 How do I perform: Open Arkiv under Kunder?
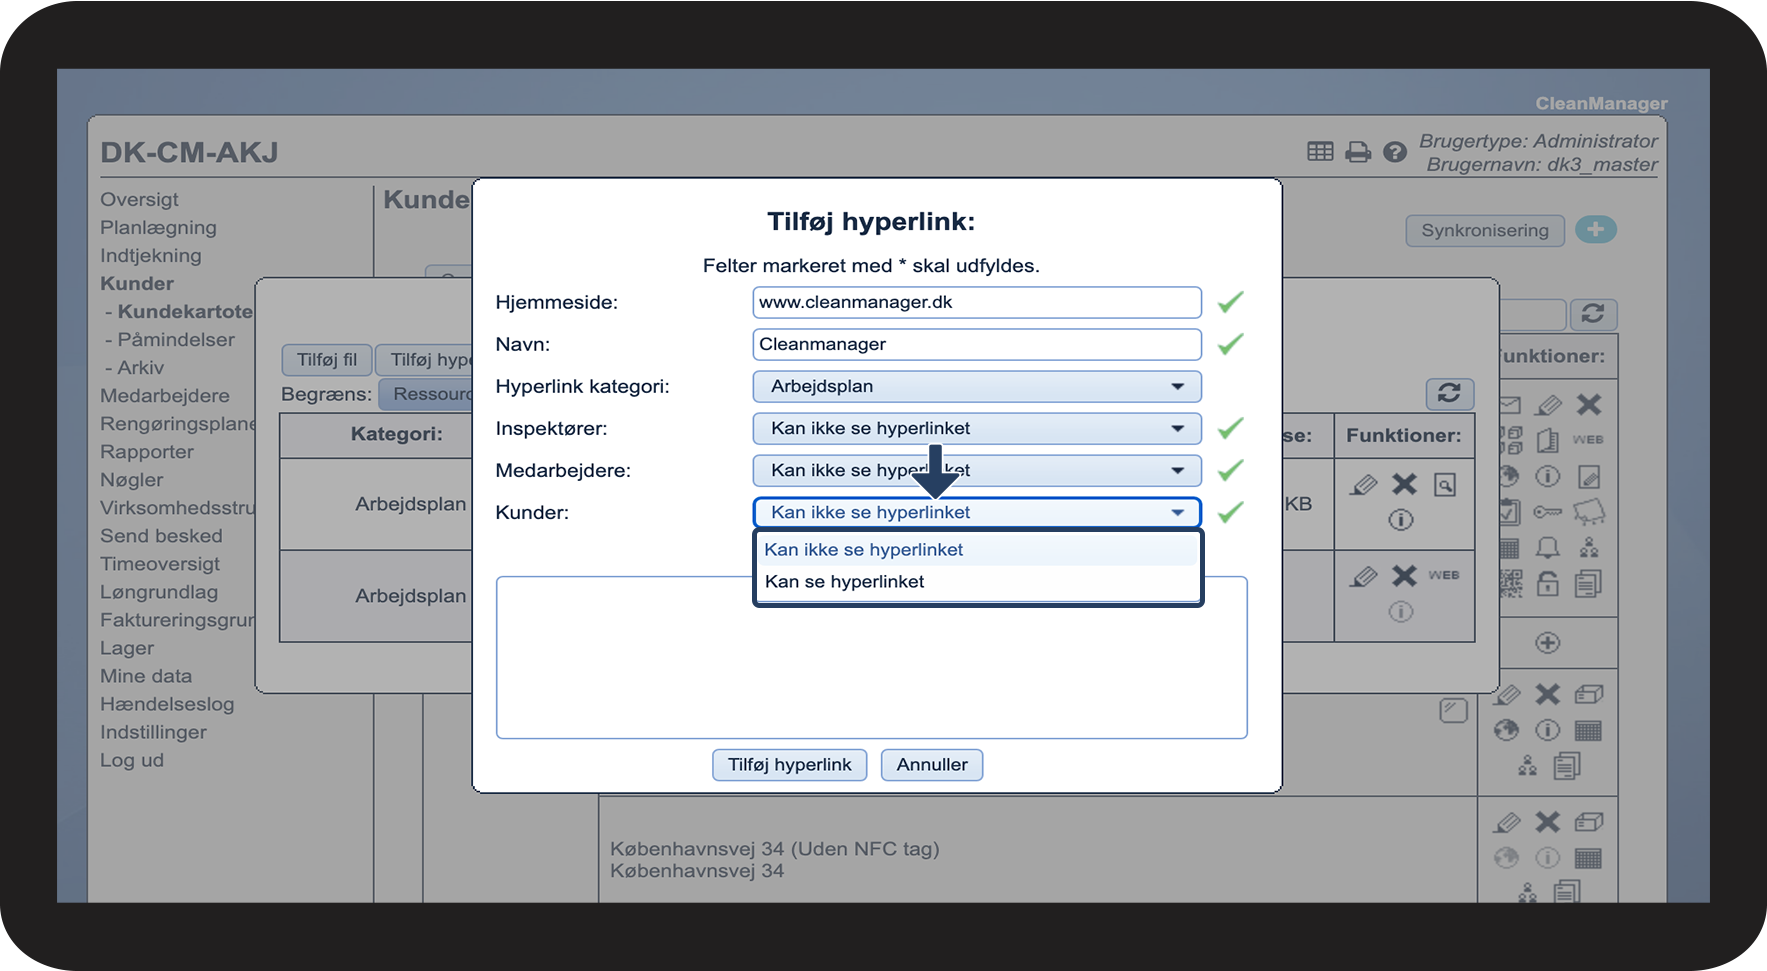click(140, 367)
